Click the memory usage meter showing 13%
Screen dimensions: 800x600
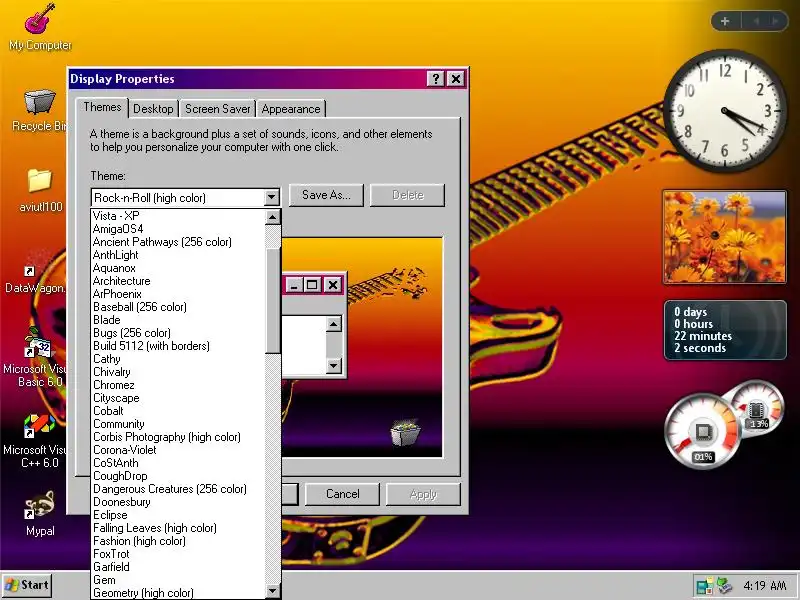pos(757,409)
